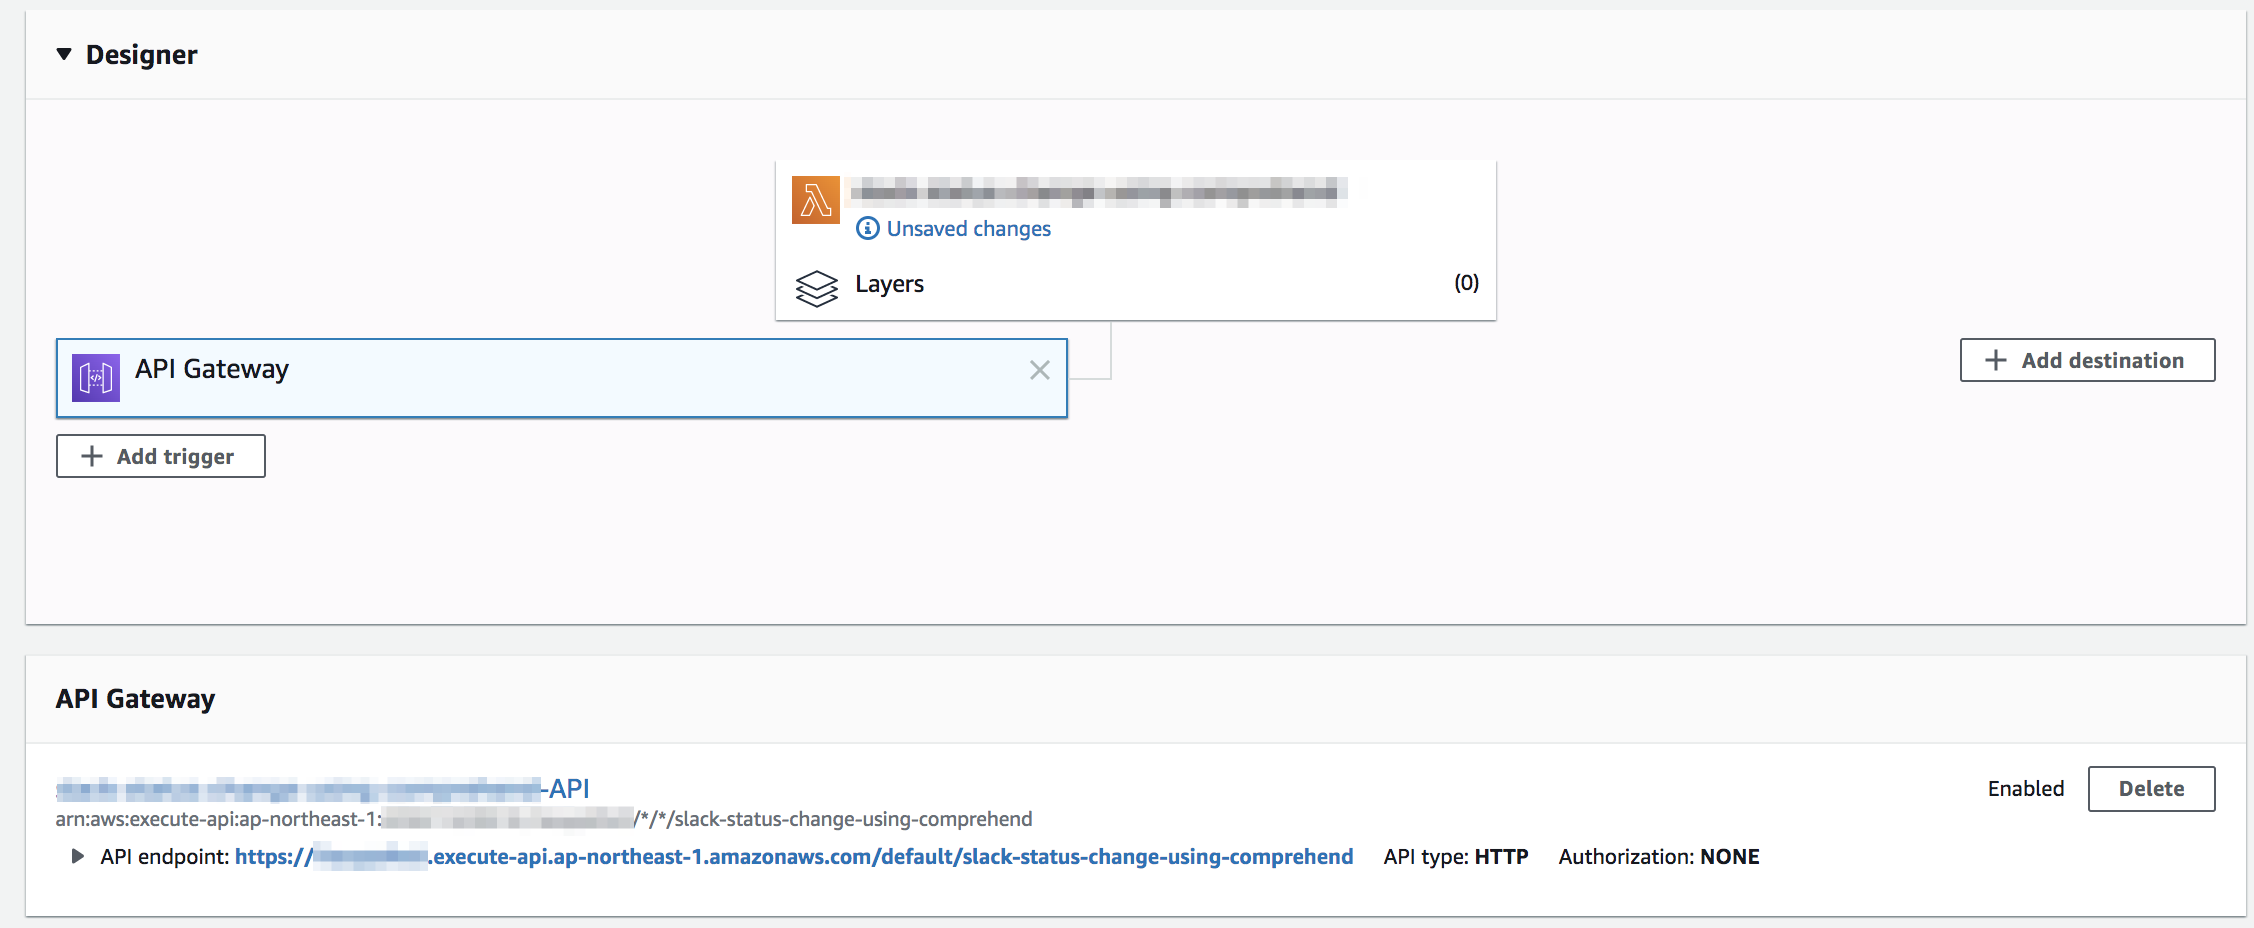Screen dimensions: 2254x928
Task: Click the blurred Lambda function name
Action: (x=1096, y=191)
